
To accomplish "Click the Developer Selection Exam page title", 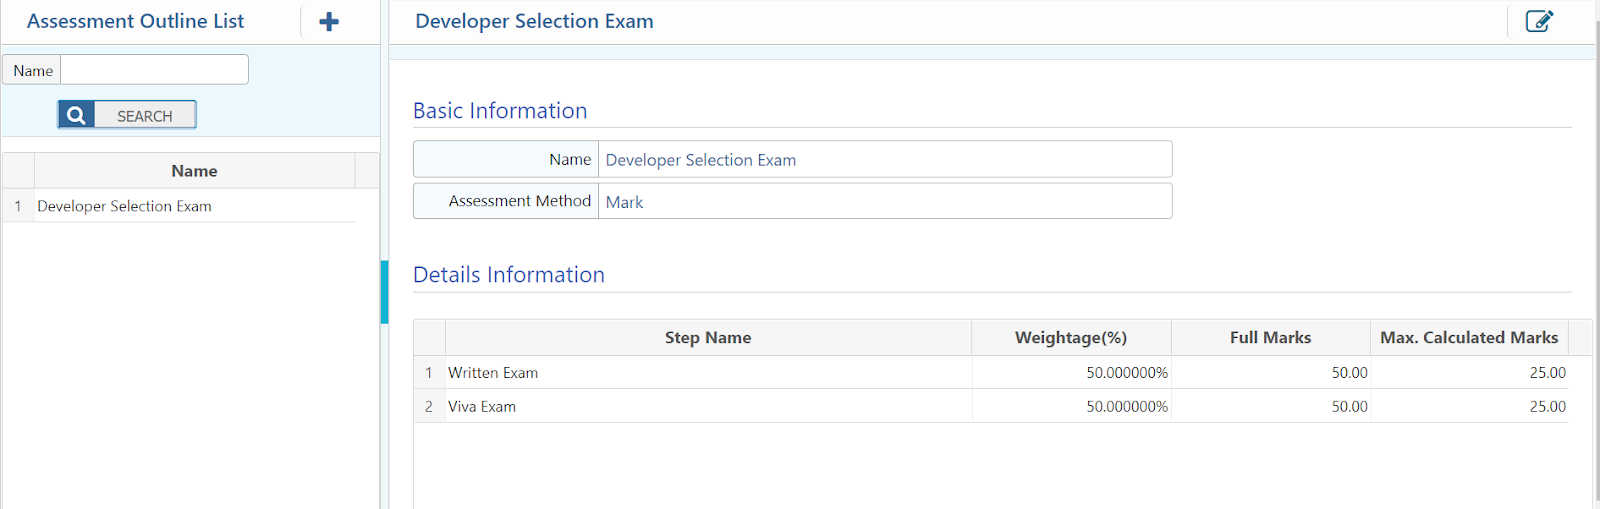I will pos(534,21).
